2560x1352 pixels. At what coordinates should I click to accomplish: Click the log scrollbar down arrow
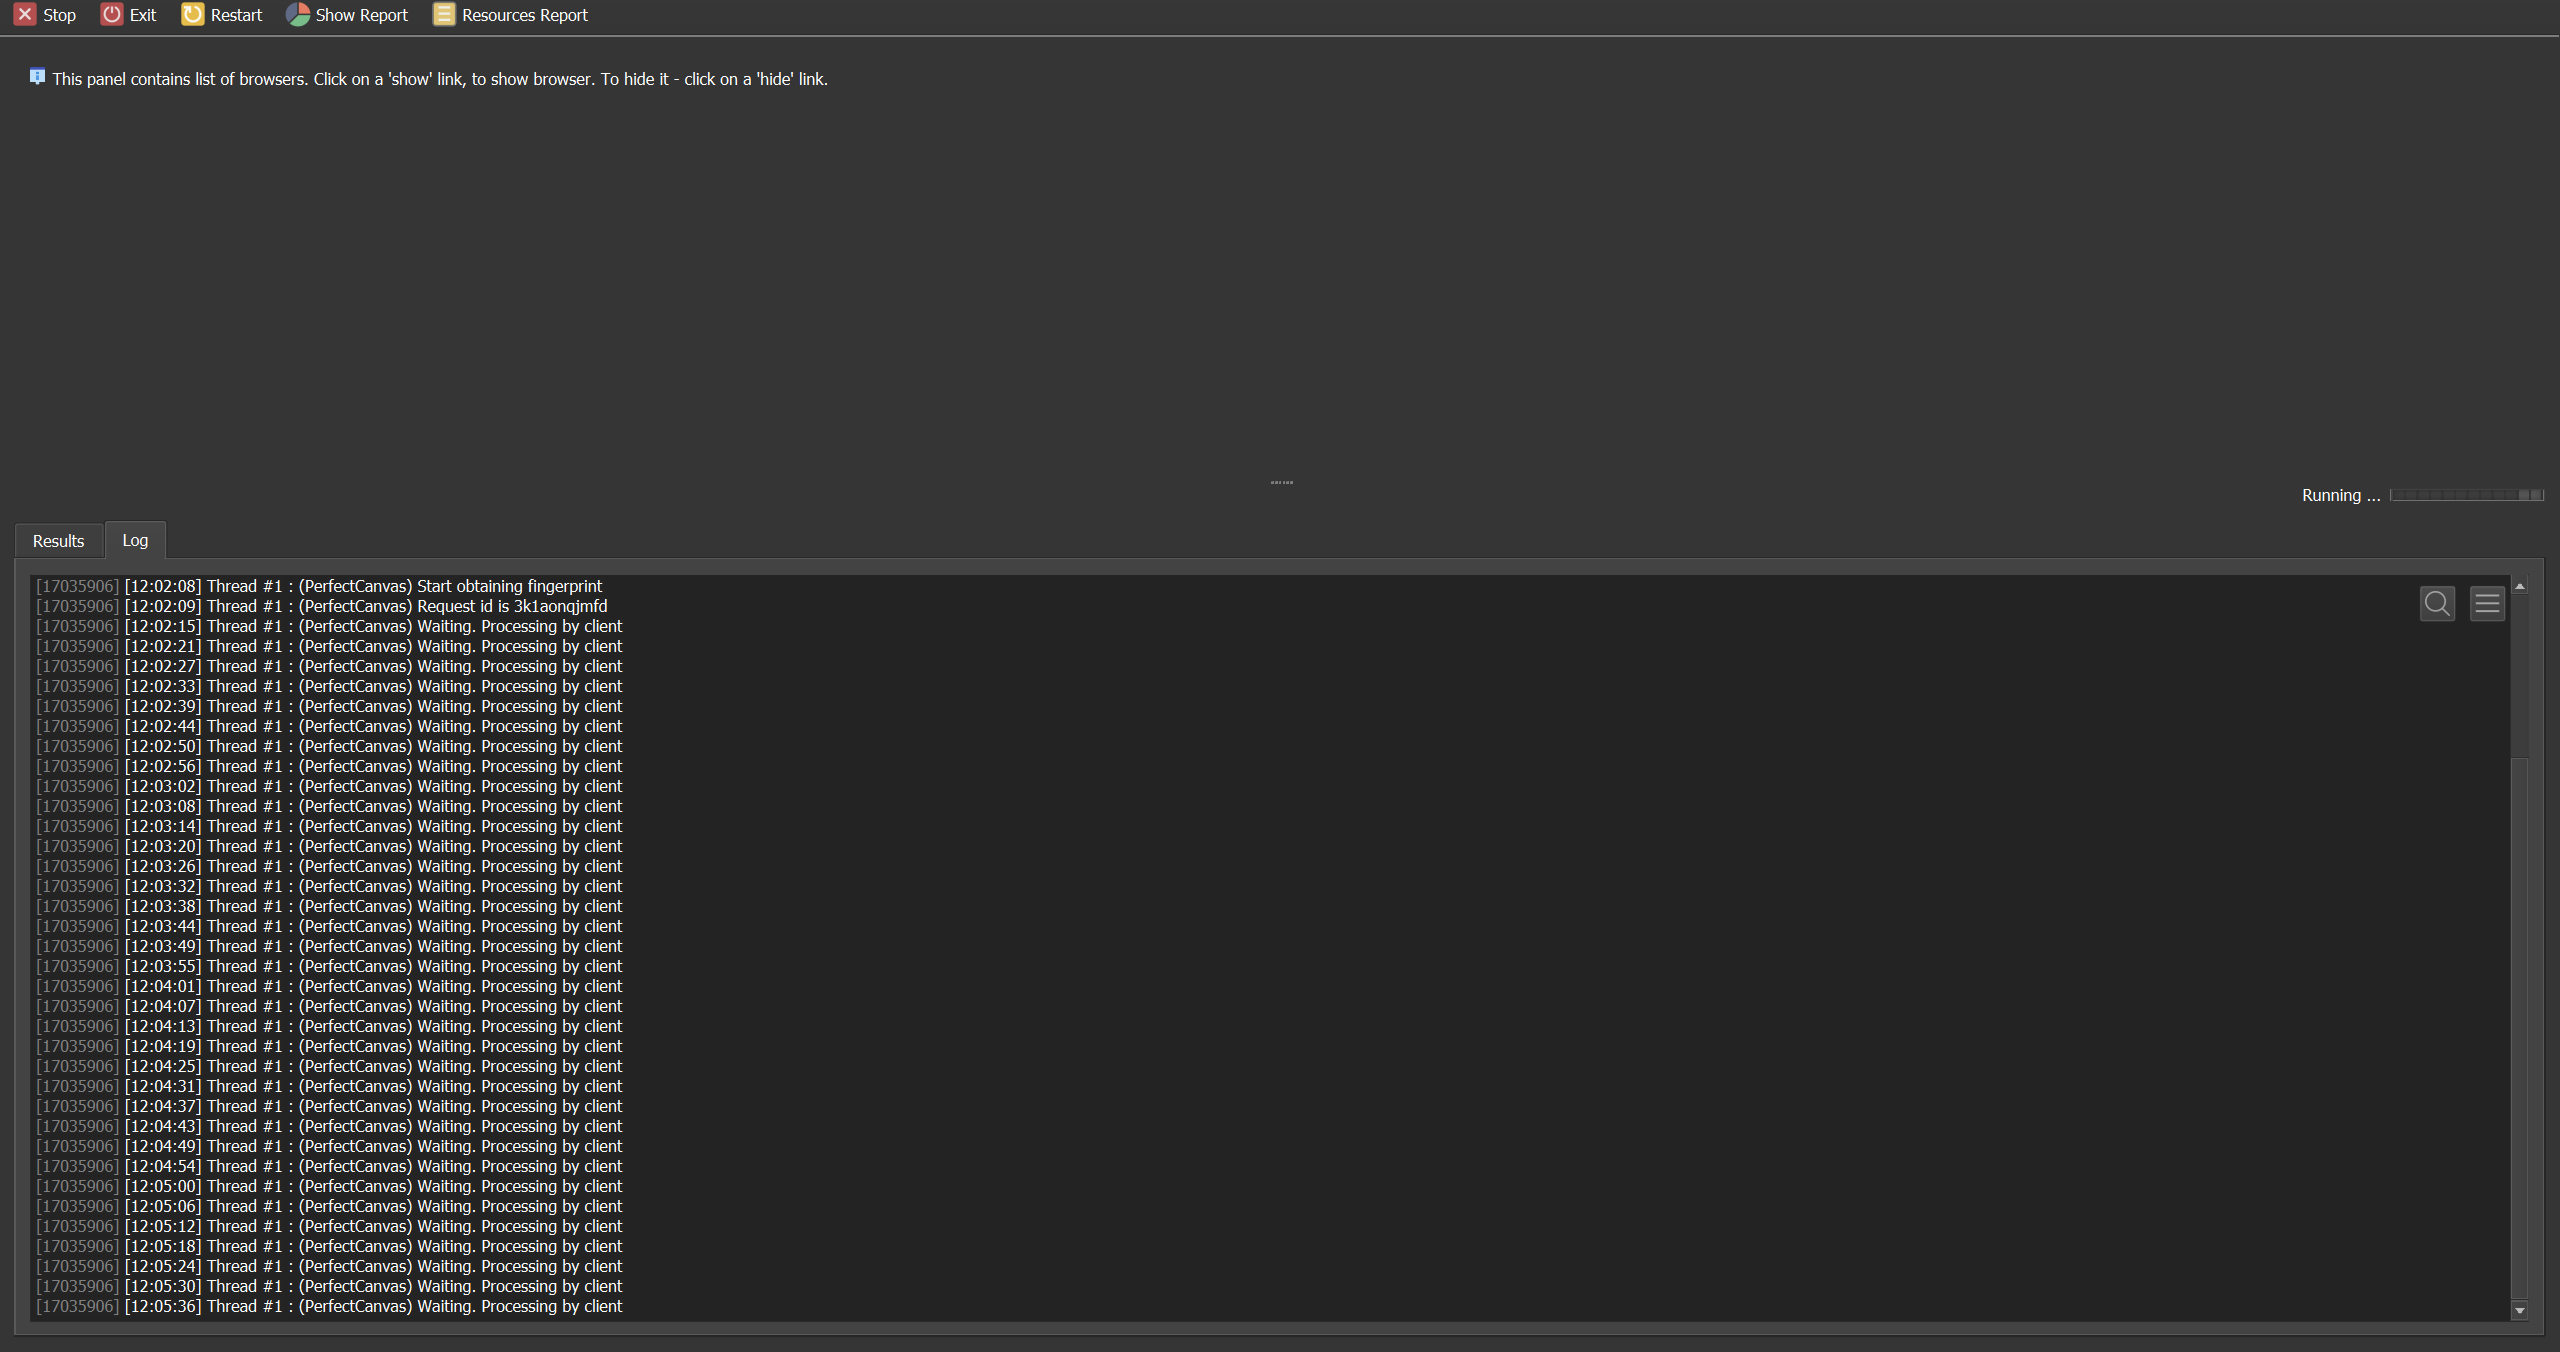click(x=2519, y=1310)
